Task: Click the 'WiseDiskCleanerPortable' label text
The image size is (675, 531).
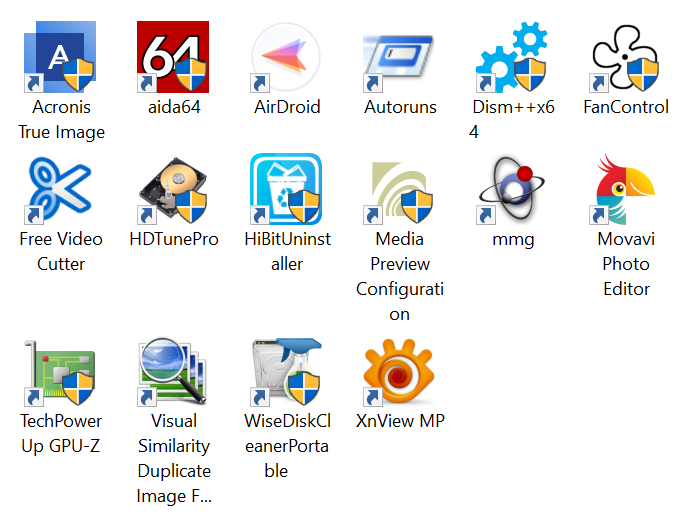Action: 287,446
